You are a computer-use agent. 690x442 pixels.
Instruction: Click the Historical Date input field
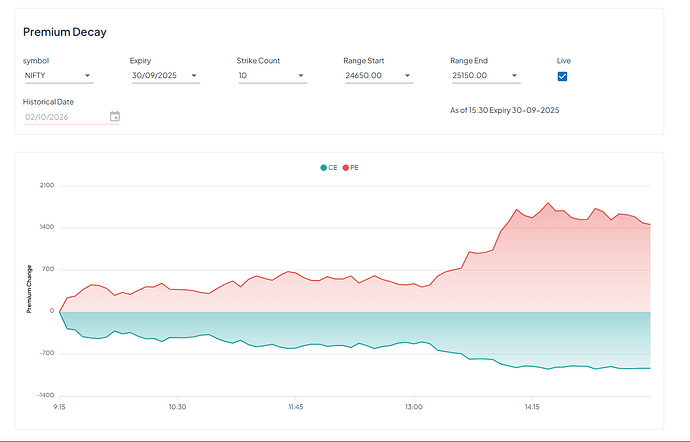(64, 117)
